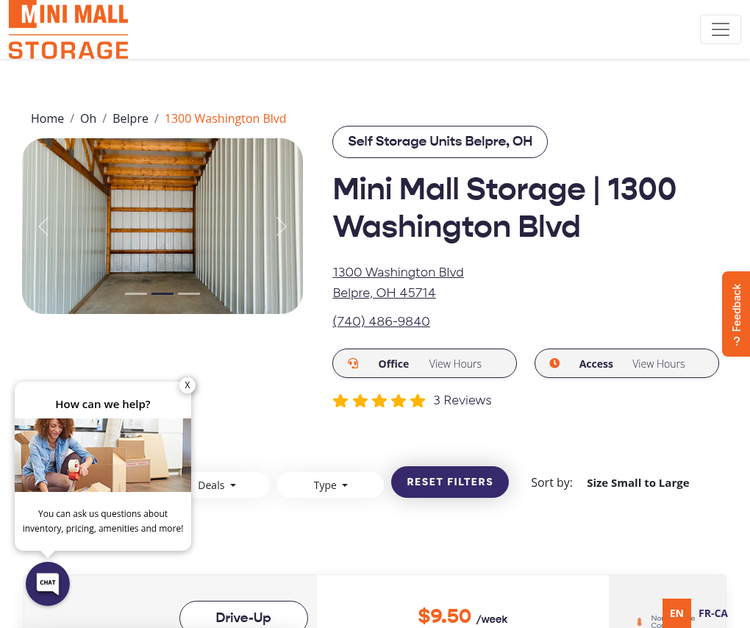The height and width of the screenshot is (628, 750).
Task: Expand the Type filter dropdown
Action: 330,485
